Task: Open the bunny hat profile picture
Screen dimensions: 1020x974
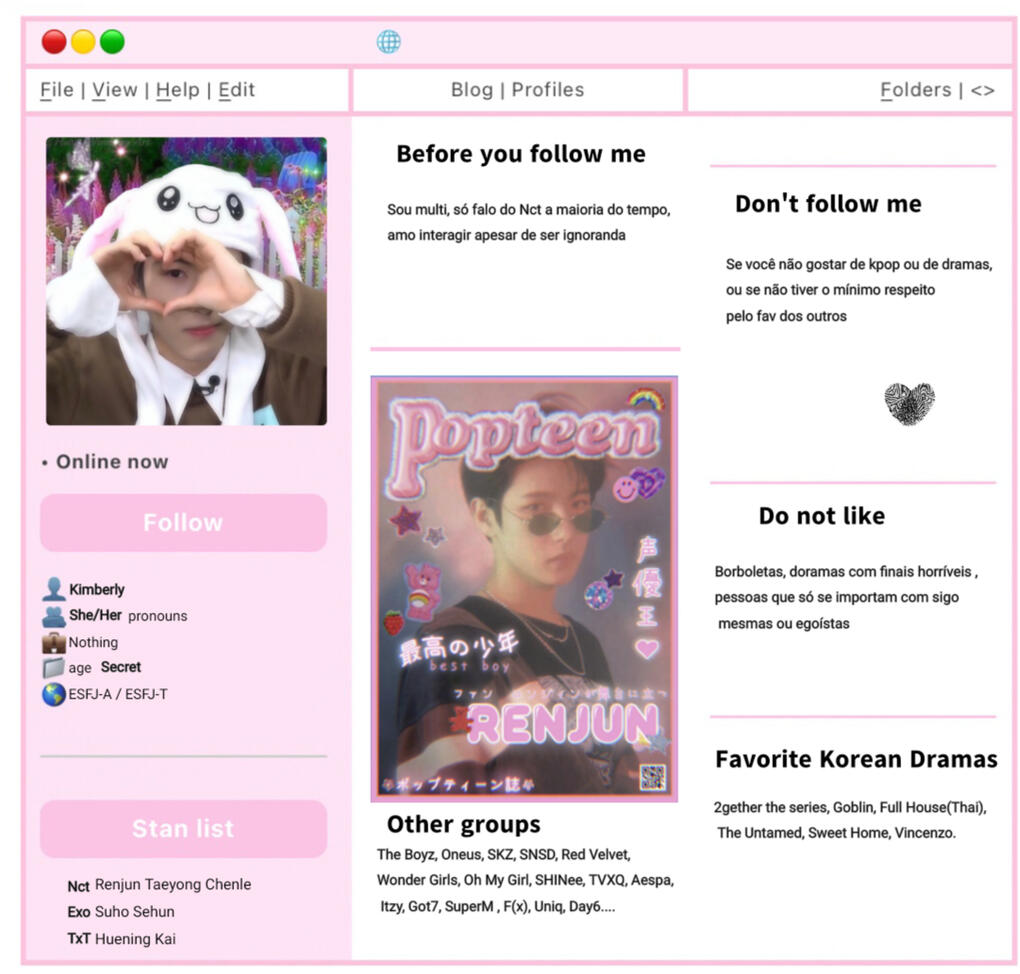Action: pos(187,281)
